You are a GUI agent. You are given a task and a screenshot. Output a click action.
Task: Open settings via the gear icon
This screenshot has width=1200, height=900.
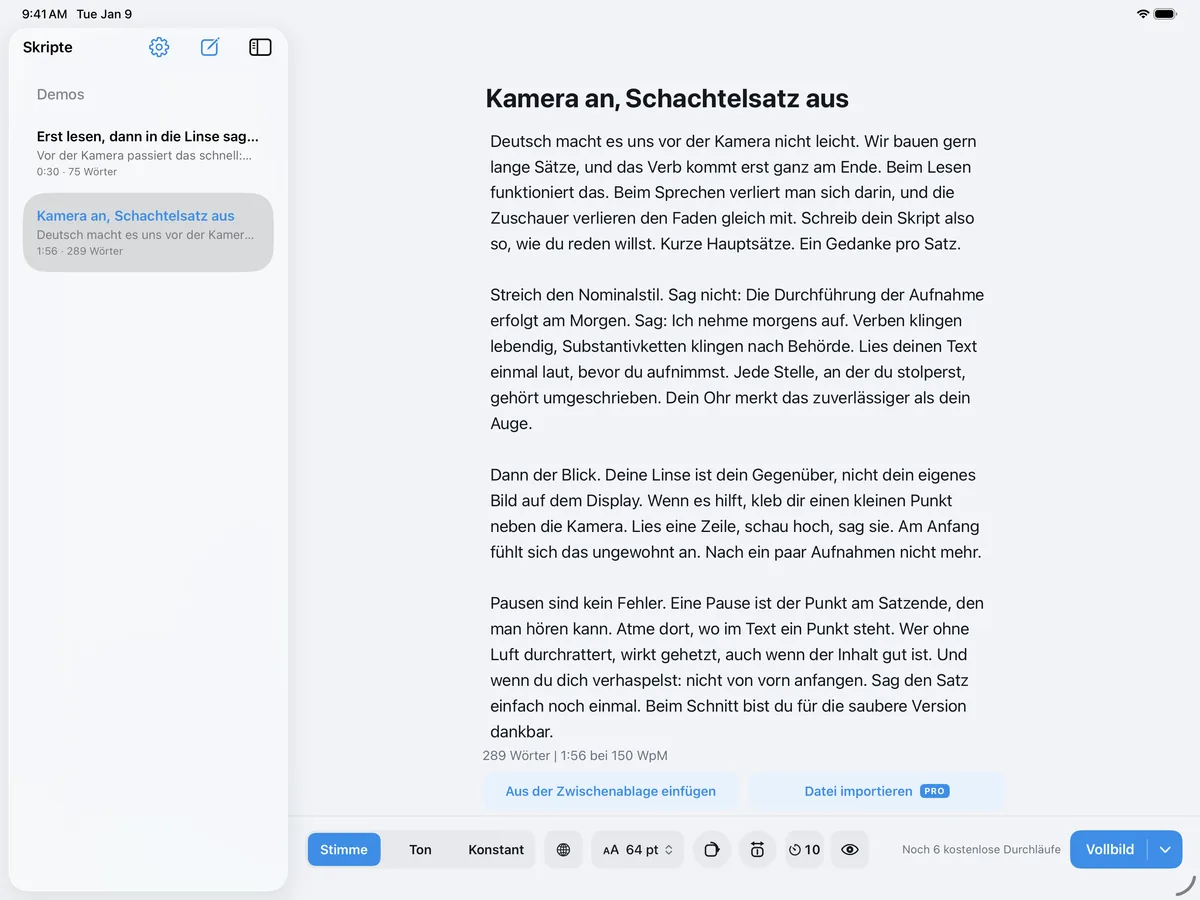click(x=159, y=47)
